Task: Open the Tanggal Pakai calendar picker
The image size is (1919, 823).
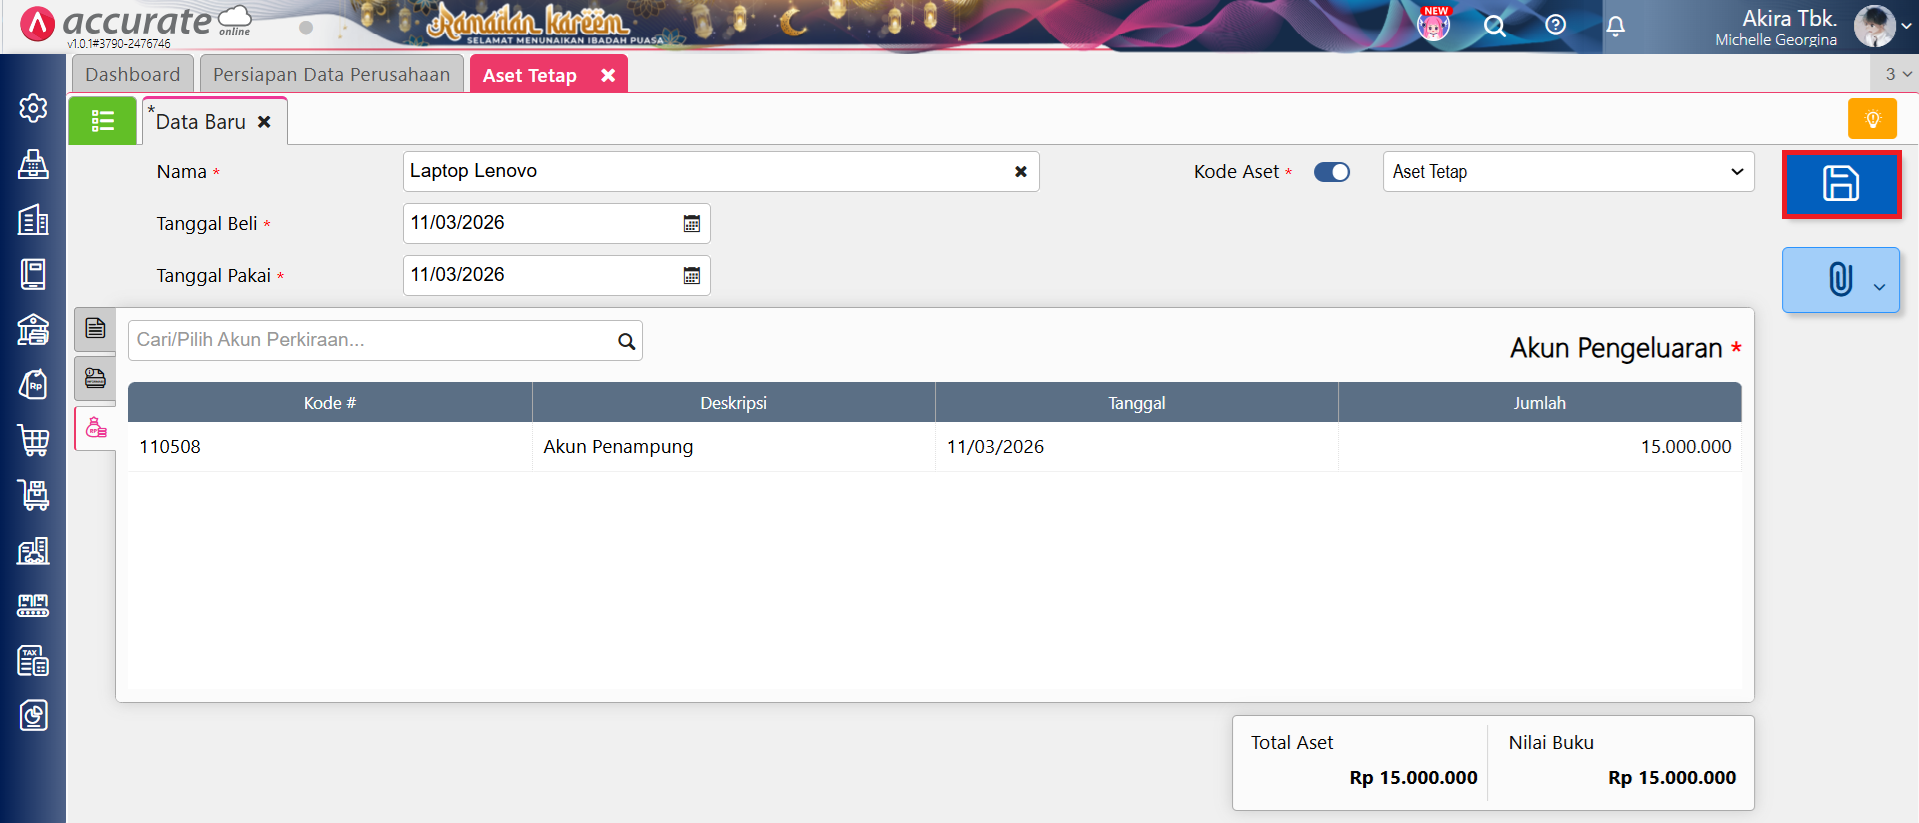Action: [x=691, y=276]
